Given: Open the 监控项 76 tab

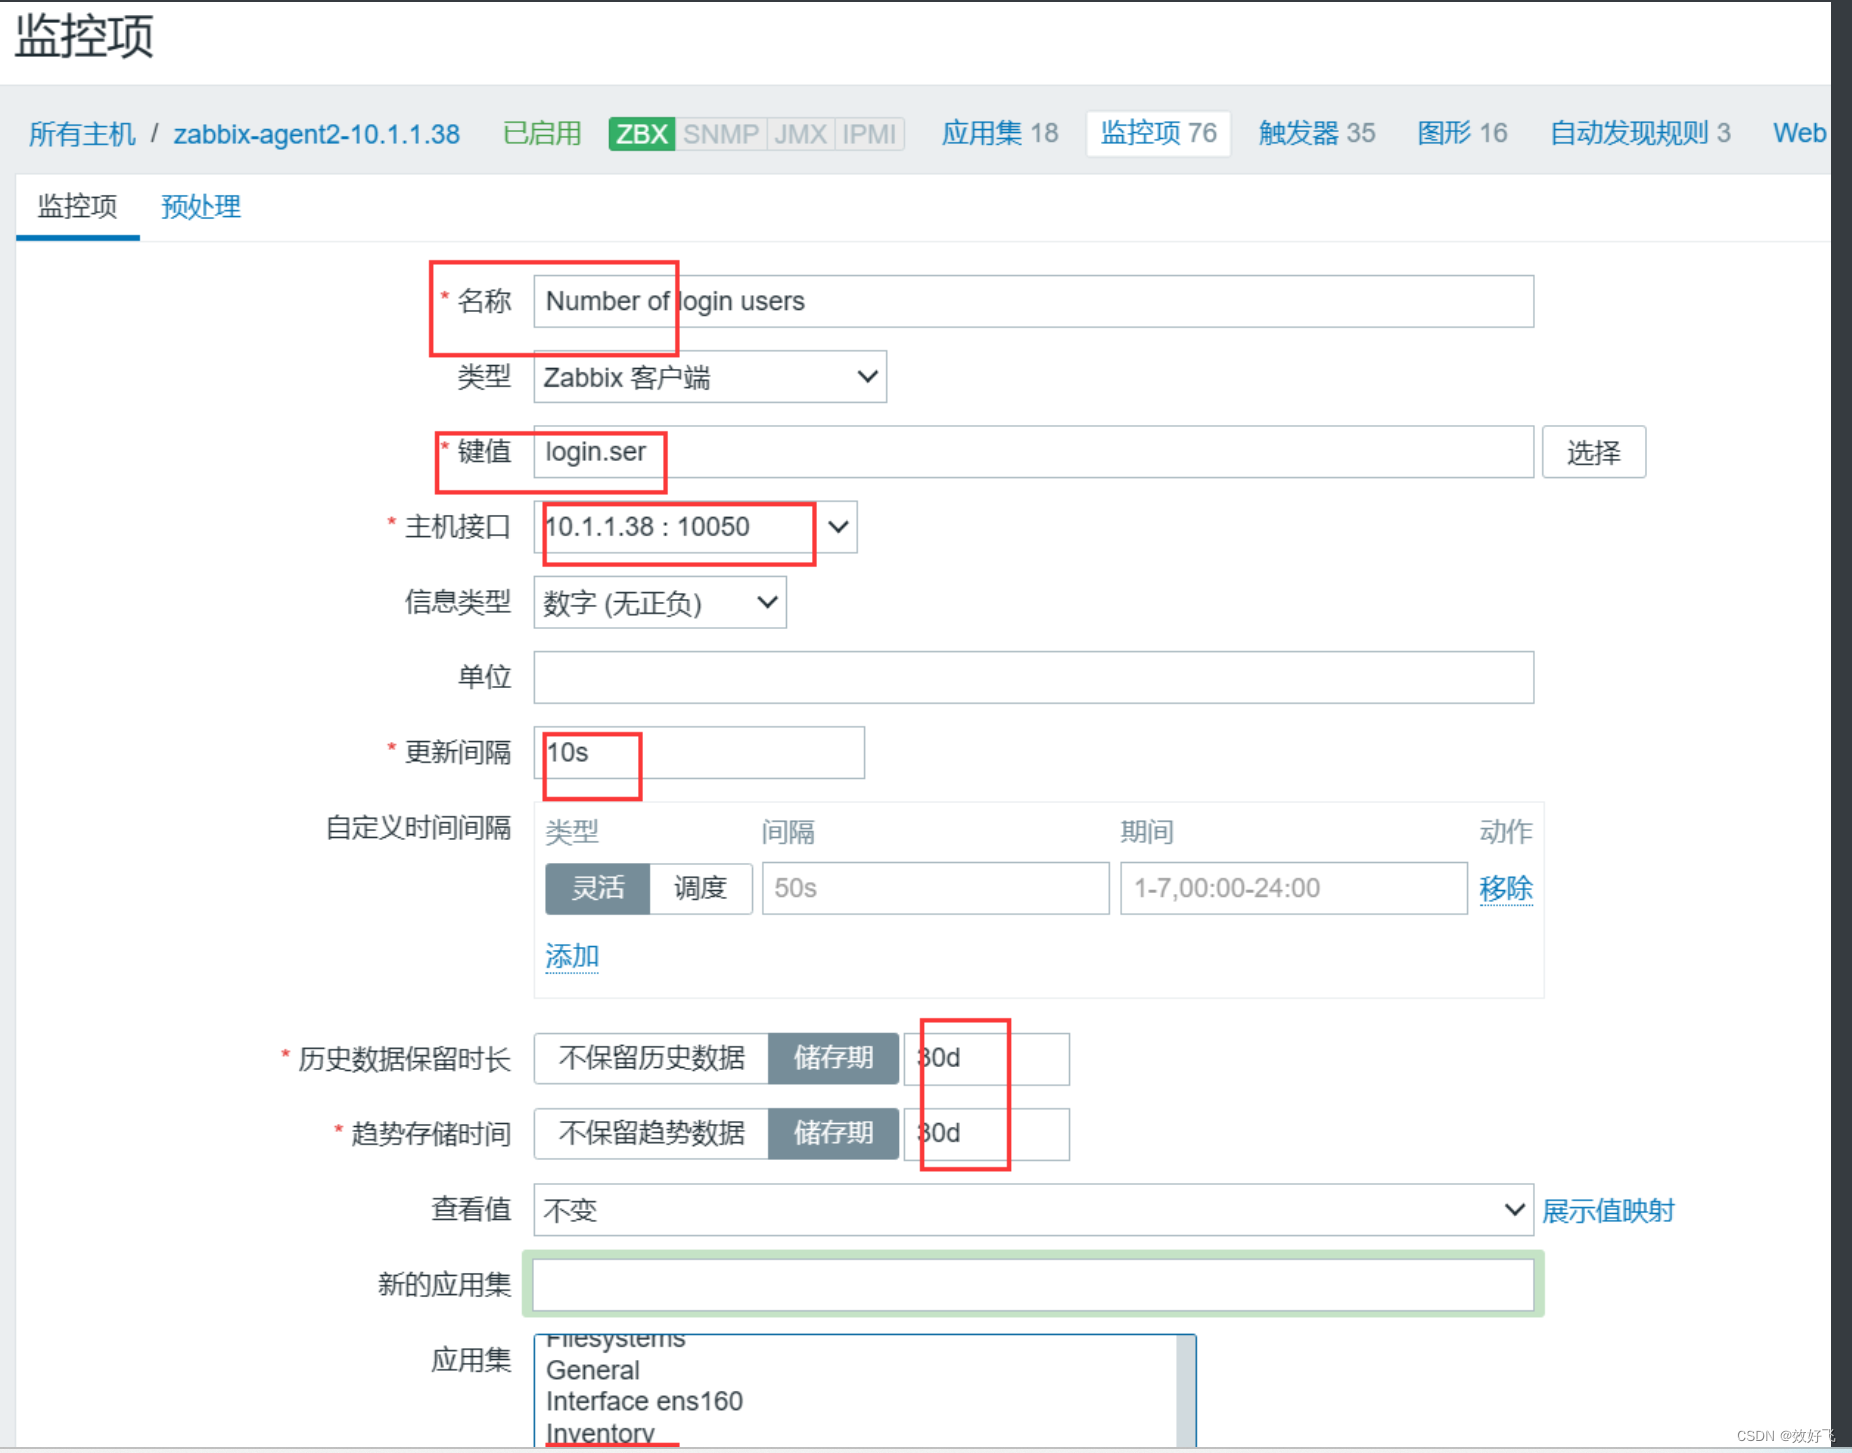Looking at the screenshot, I should pos(1158,133).
